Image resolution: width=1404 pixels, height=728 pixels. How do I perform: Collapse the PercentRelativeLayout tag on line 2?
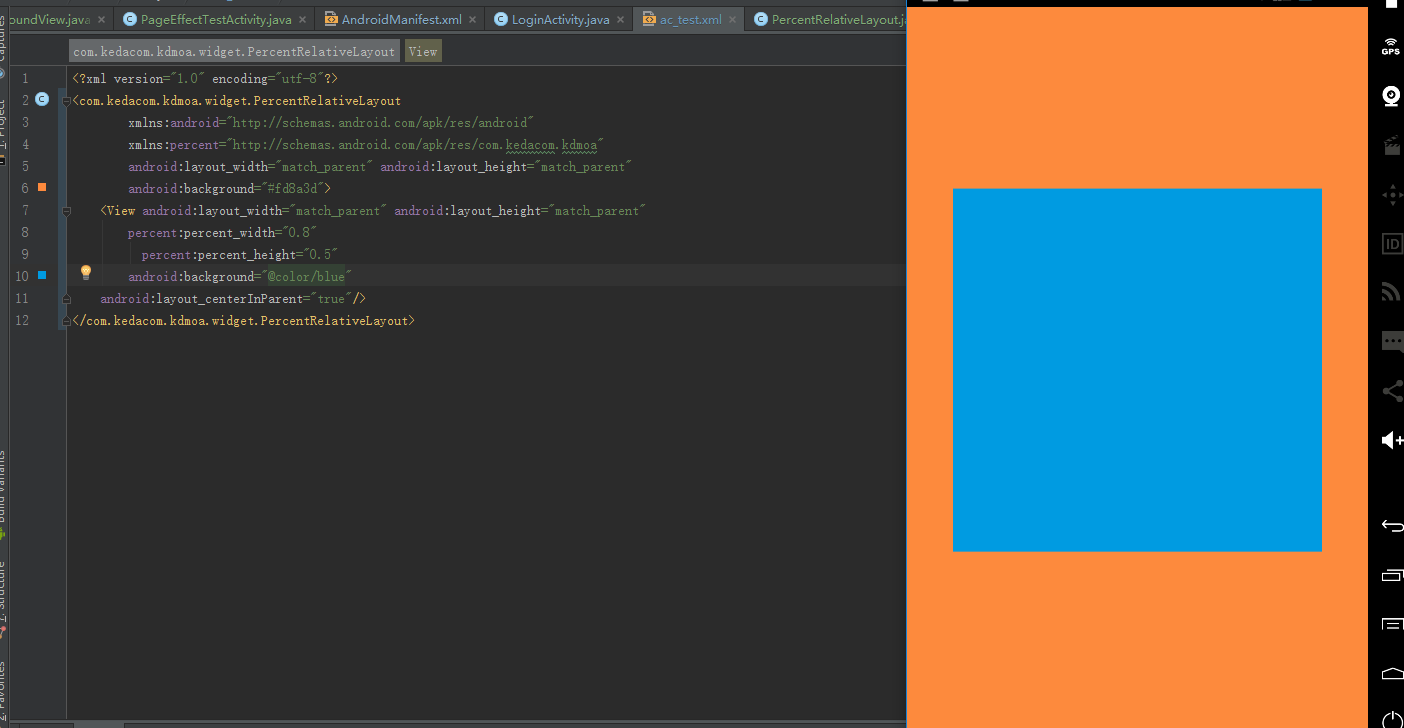pyautogui.click(x=66, y=101)
